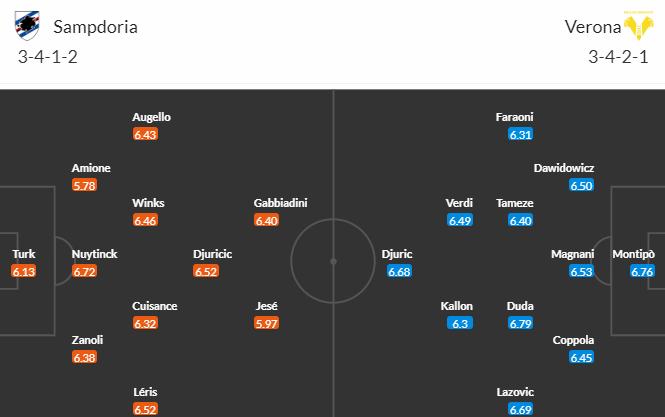Select Verdi's 6.49 rating badge
Viewport: 665px width, 417px height.
[460, 220]
